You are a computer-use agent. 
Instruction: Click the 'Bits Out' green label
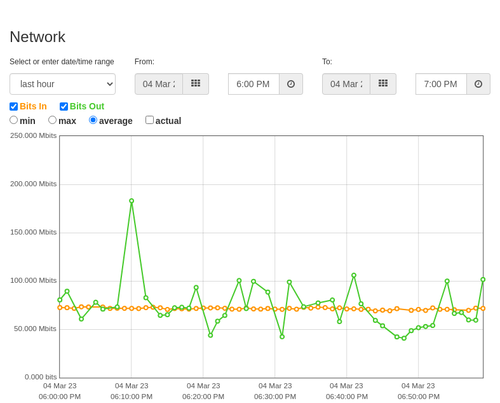tap(87, 106)
